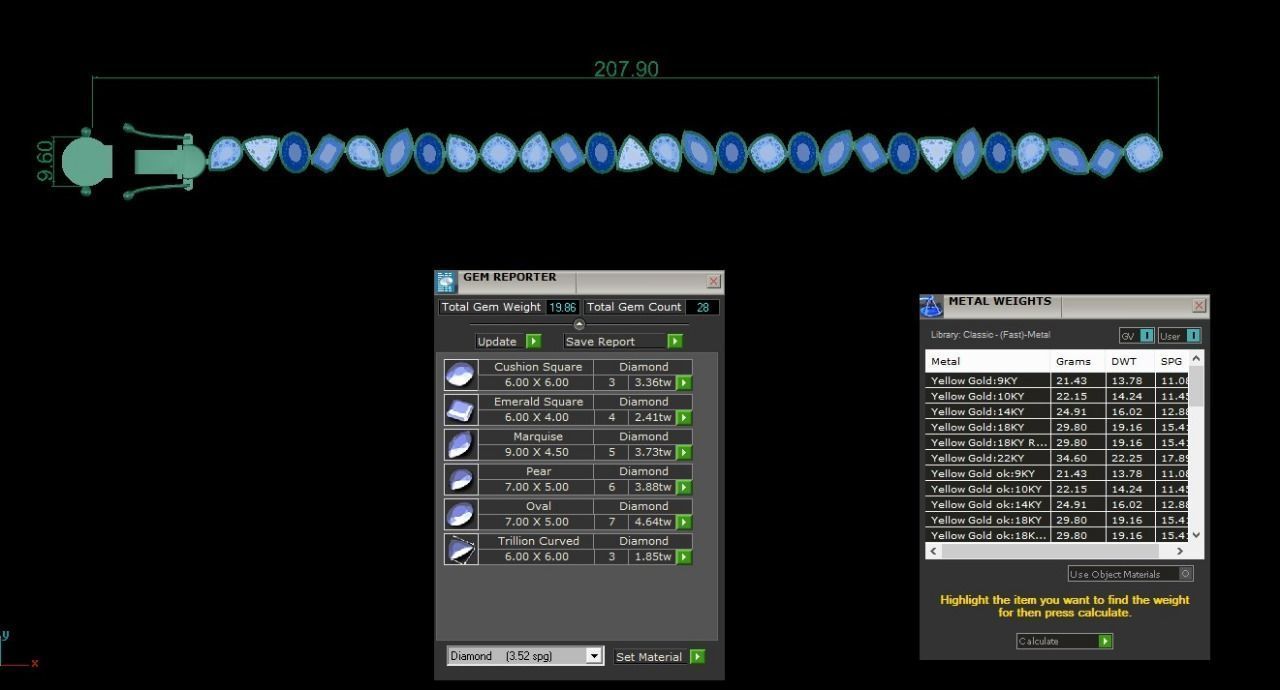The width and height of the screenshot is (1280, 690).
Task: Click the Cushion Square name cell
Action: point(537,367)
